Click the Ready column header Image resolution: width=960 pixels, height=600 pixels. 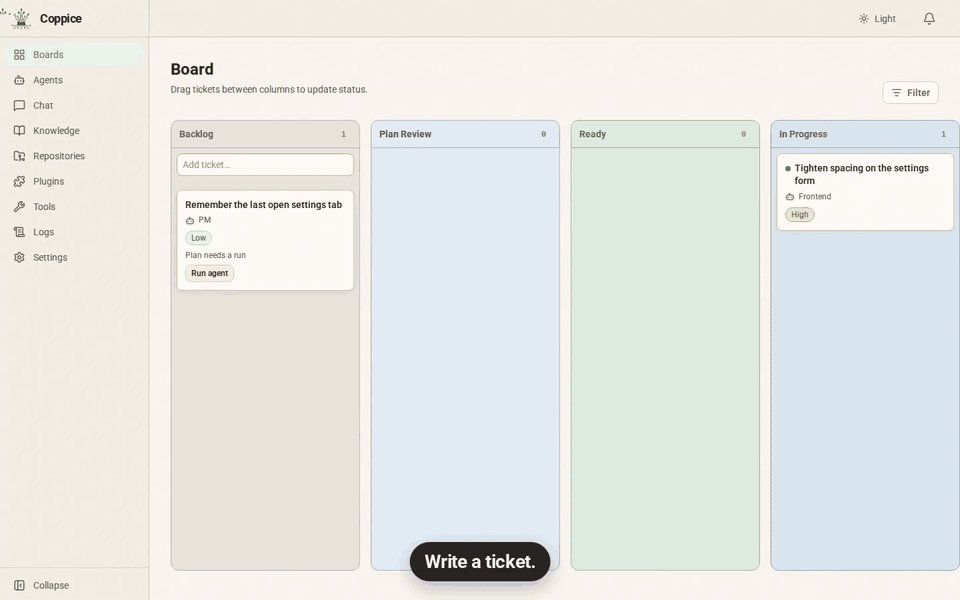click(666, 134)
